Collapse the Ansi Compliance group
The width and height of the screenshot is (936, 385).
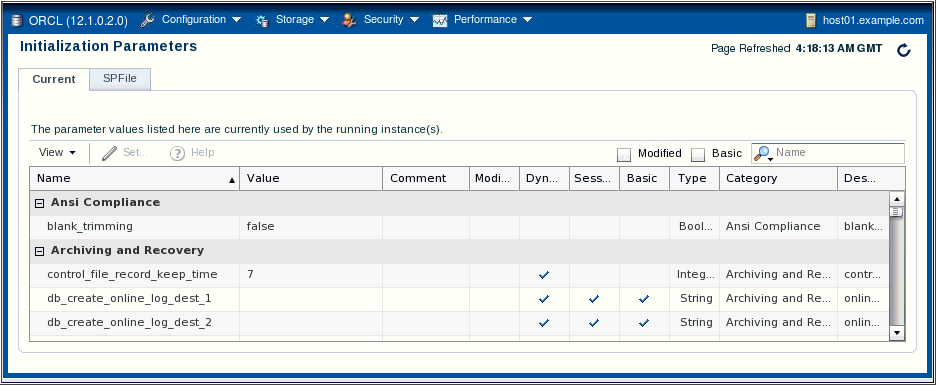click(39, 204)
